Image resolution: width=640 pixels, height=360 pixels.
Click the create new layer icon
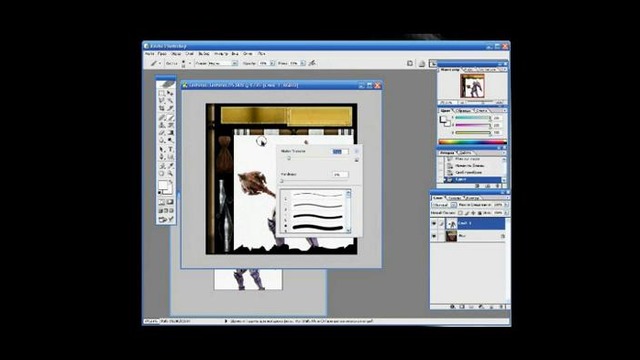coord(492,307)
